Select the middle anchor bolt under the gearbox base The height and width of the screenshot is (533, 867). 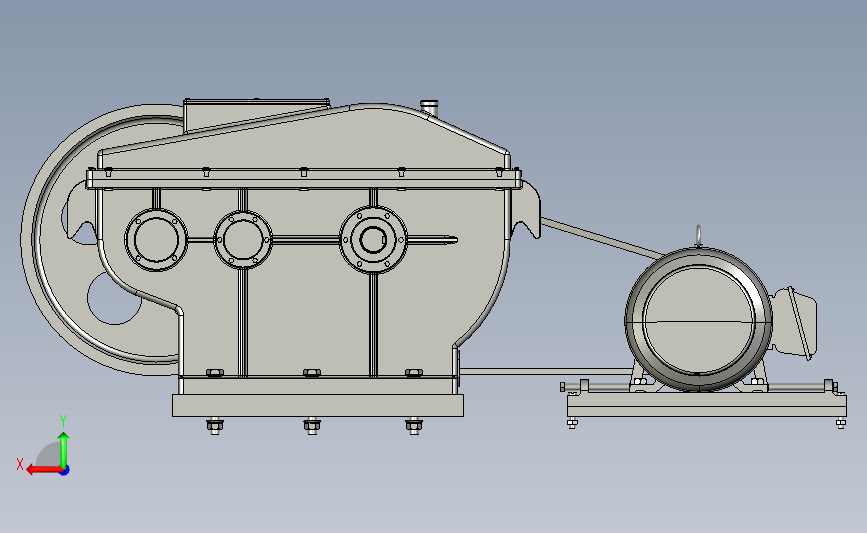pos(312,426)
